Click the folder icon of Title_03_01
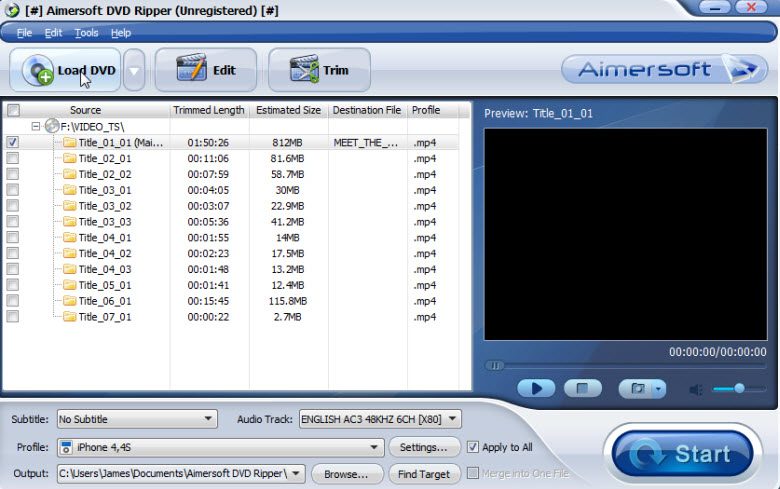The image size is (780, 489). [x=70, y=190]
